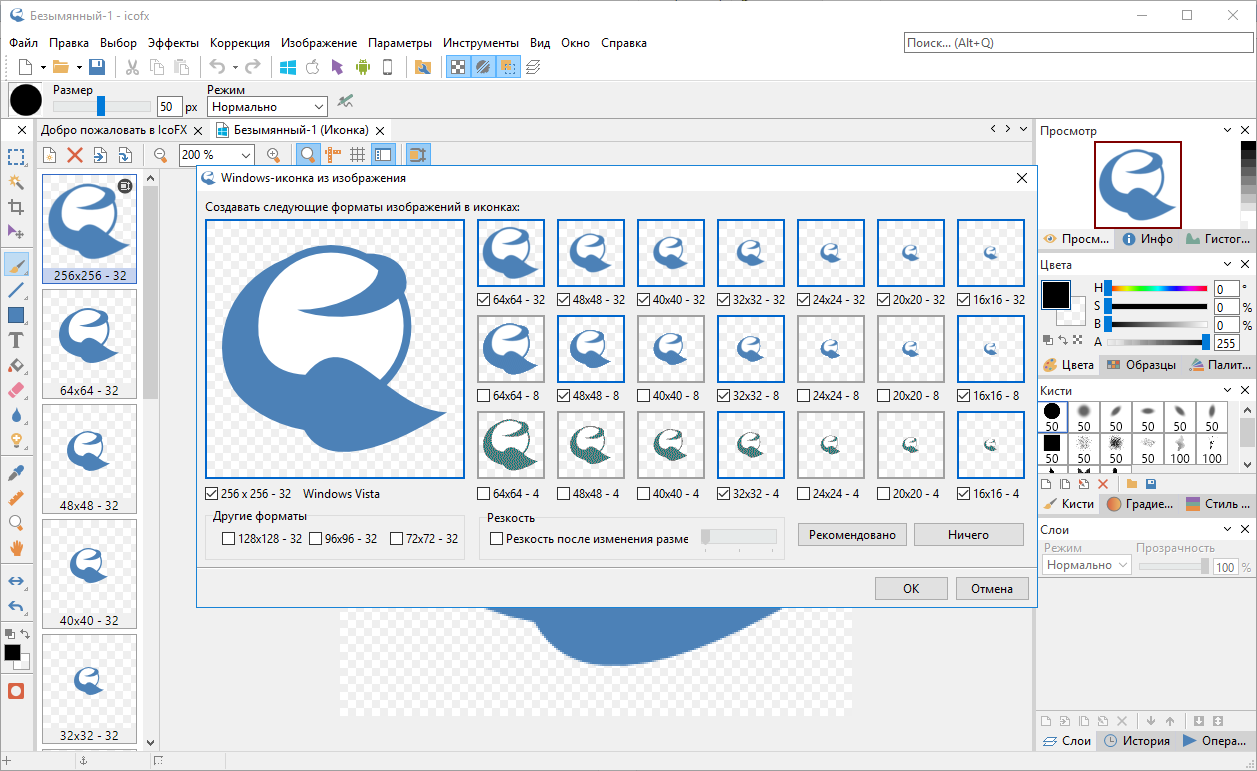
Task: Collapse the Просмотр panel chevron
Action: click(x=1228, y=131)
